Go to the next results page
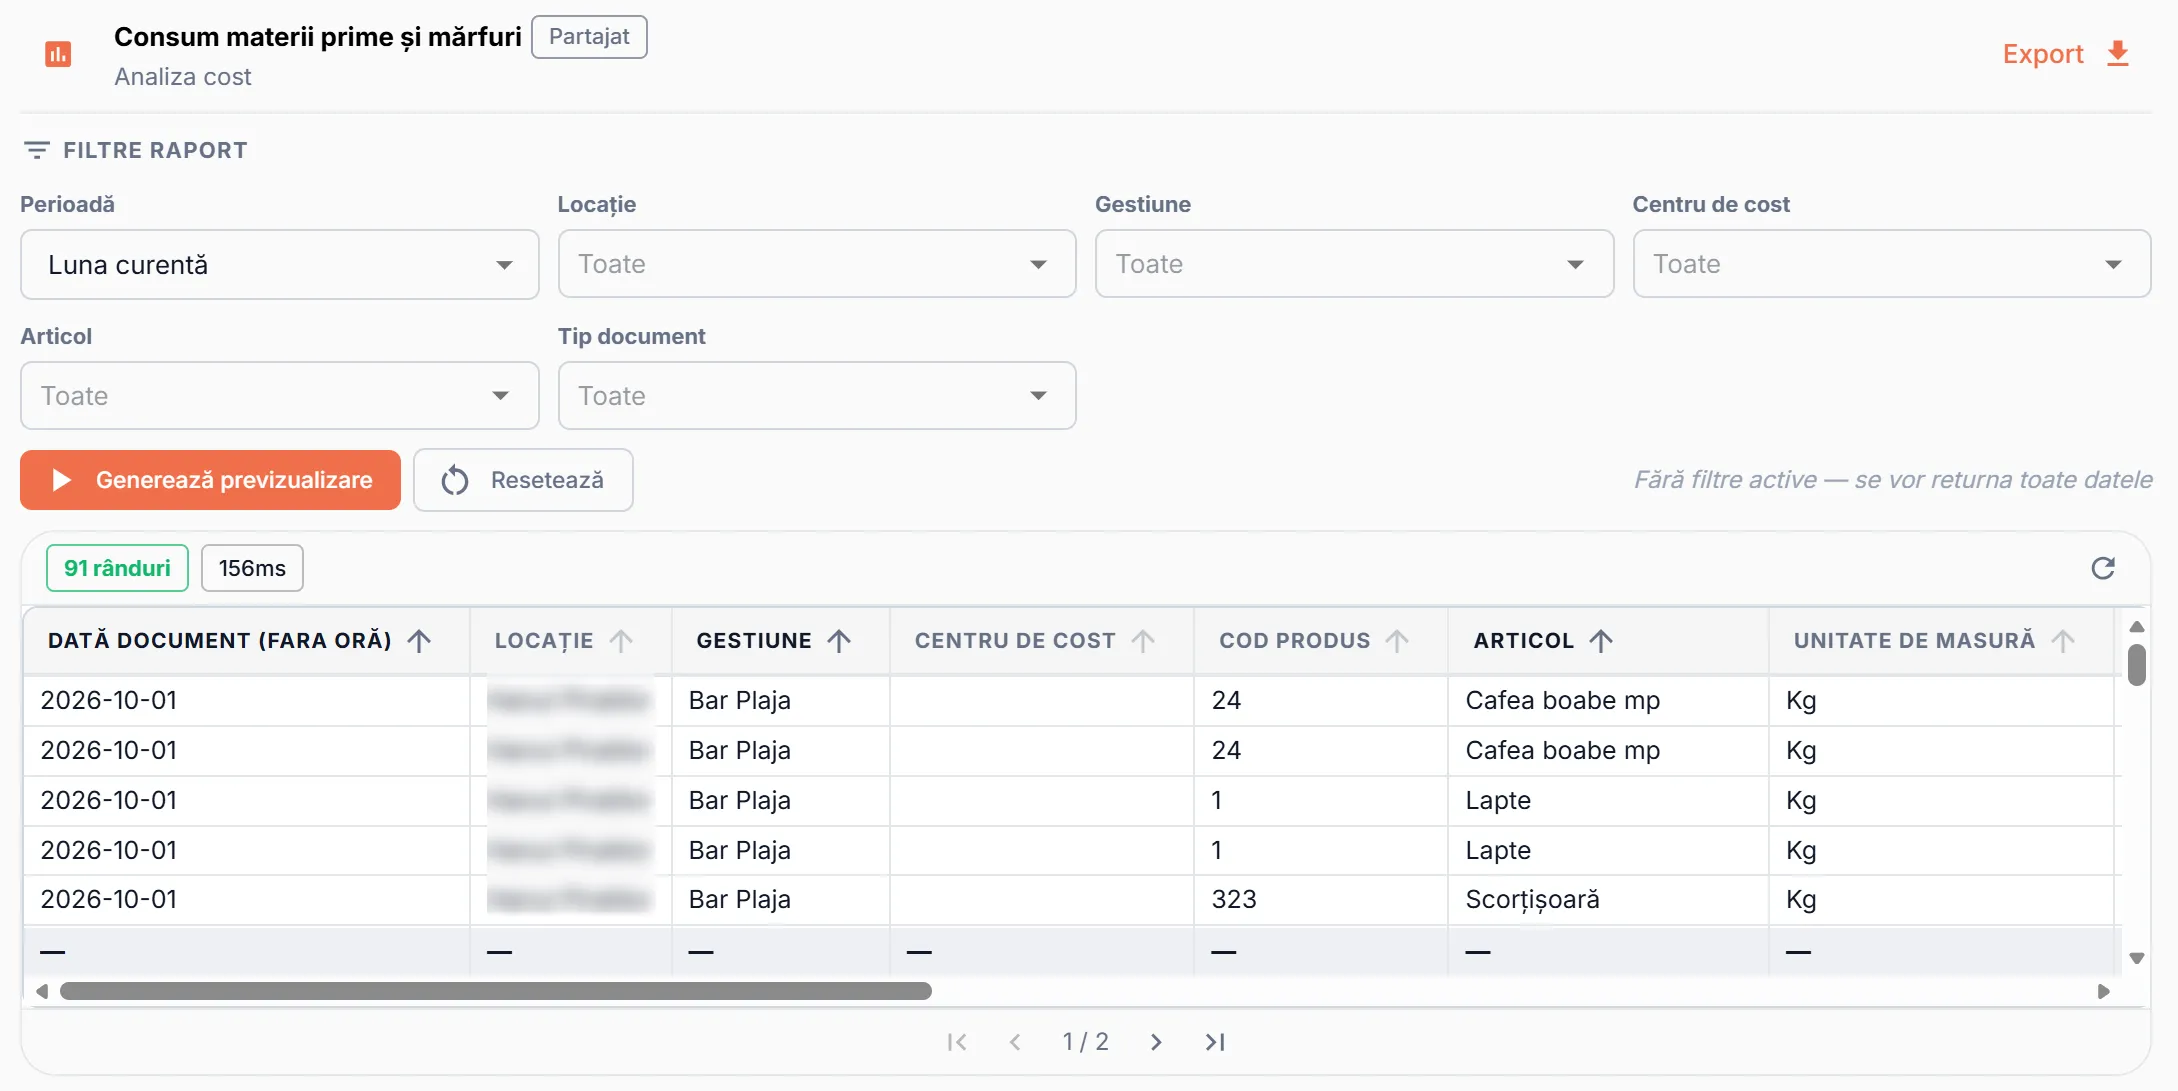This screenshot has height=1091, width=2178. [1156, 1042]
